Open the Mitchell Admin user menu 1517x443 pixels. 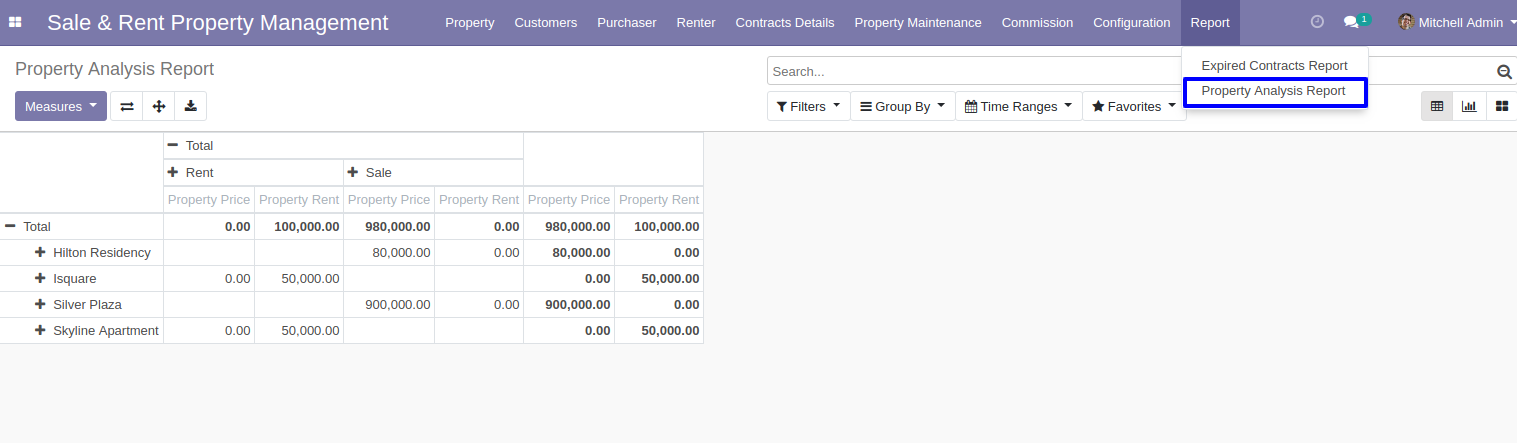click(1457, 22)
